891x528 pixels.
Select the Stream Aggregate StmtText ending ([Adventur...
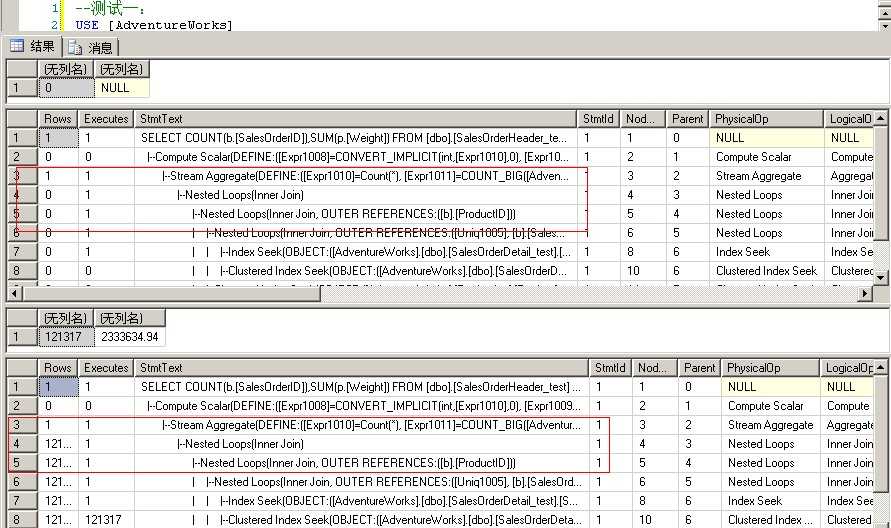coord(361,425)
